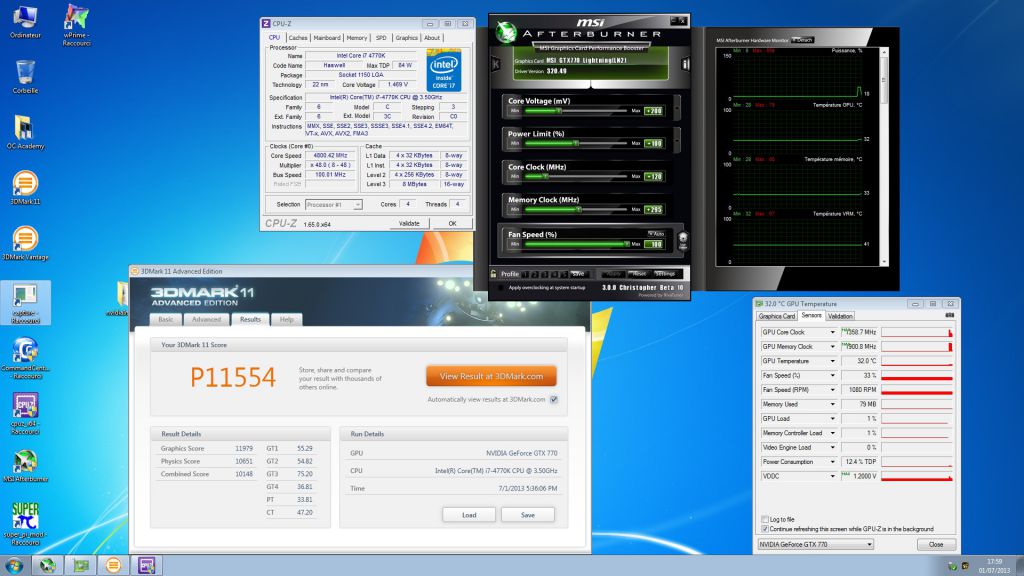
Task: Click the Power Limit slider handle
Action: [x=575, y=143]
